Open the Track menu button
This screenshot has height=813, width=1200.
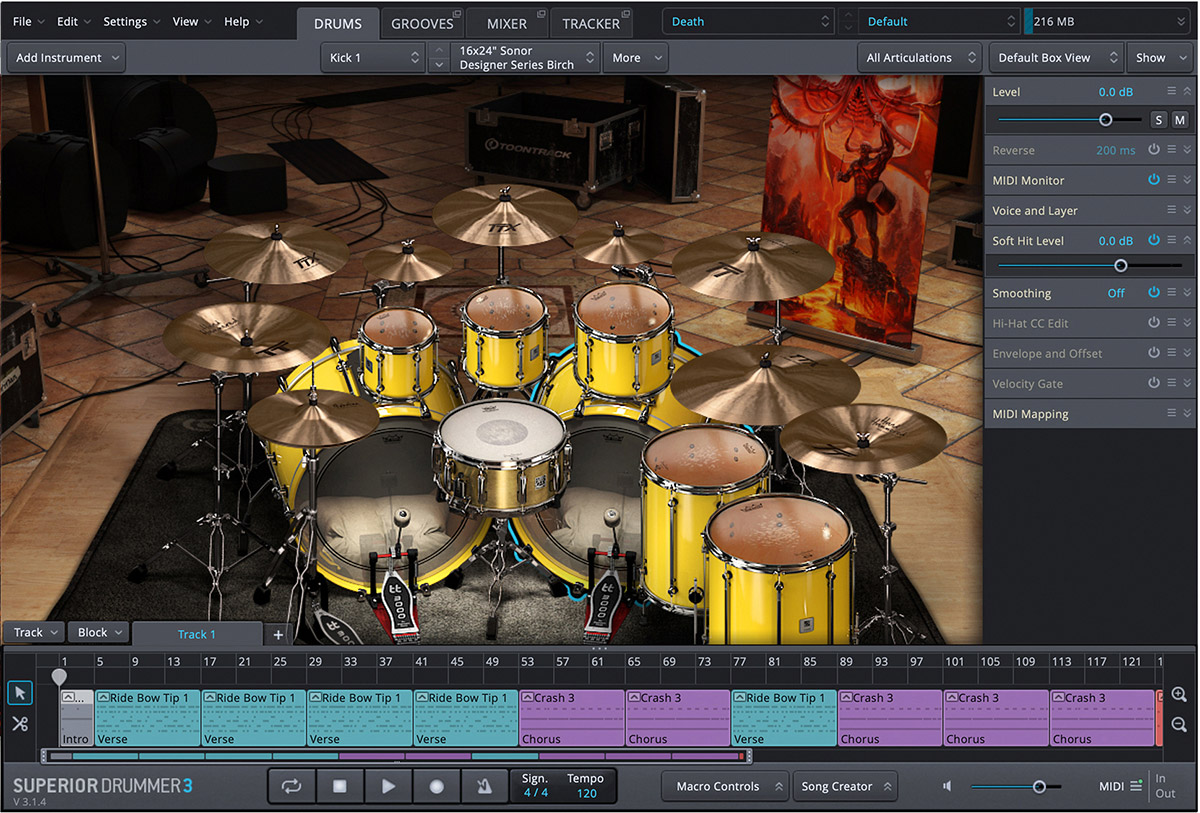point(34,632)
